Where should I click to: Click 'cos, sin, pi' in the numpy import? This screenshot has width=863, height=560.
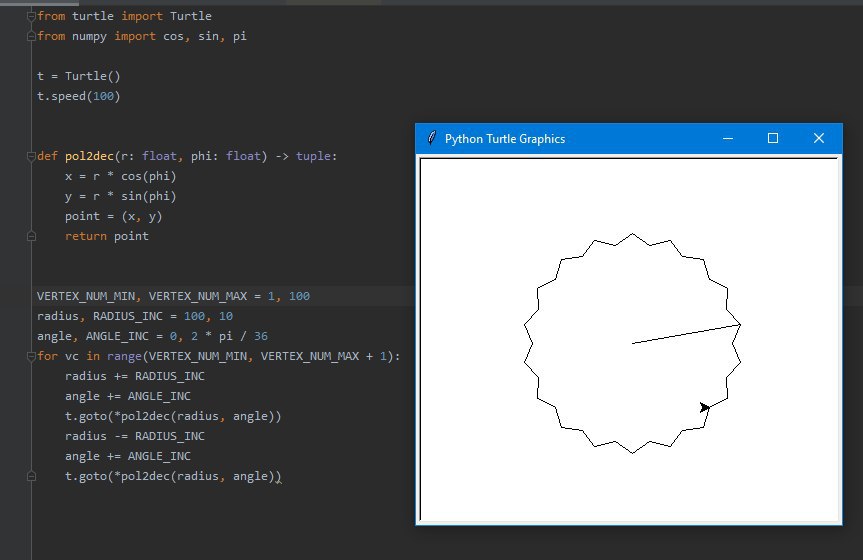pos(205,36)
